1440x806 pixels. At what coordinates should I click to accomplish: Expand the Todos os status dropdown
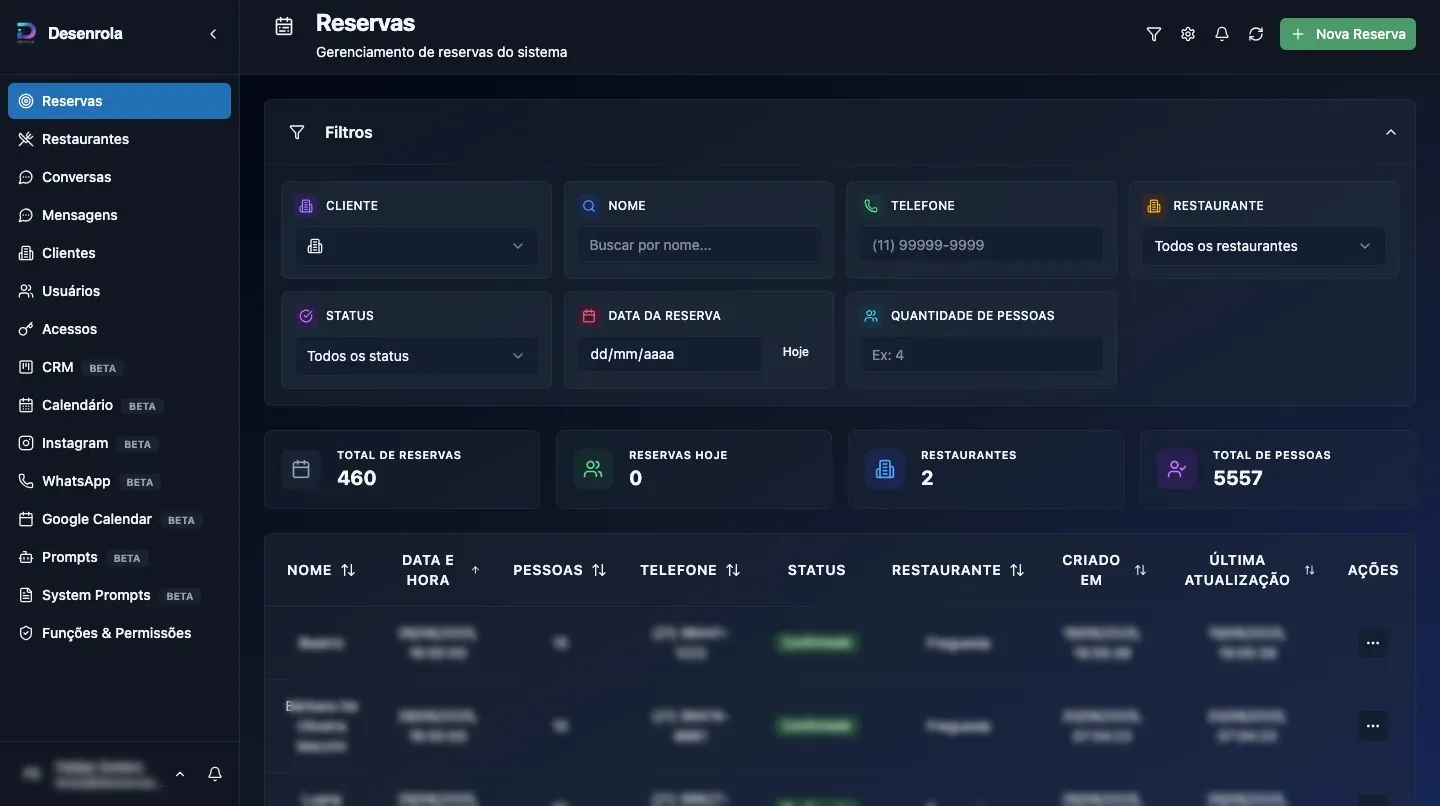point(416,356)
